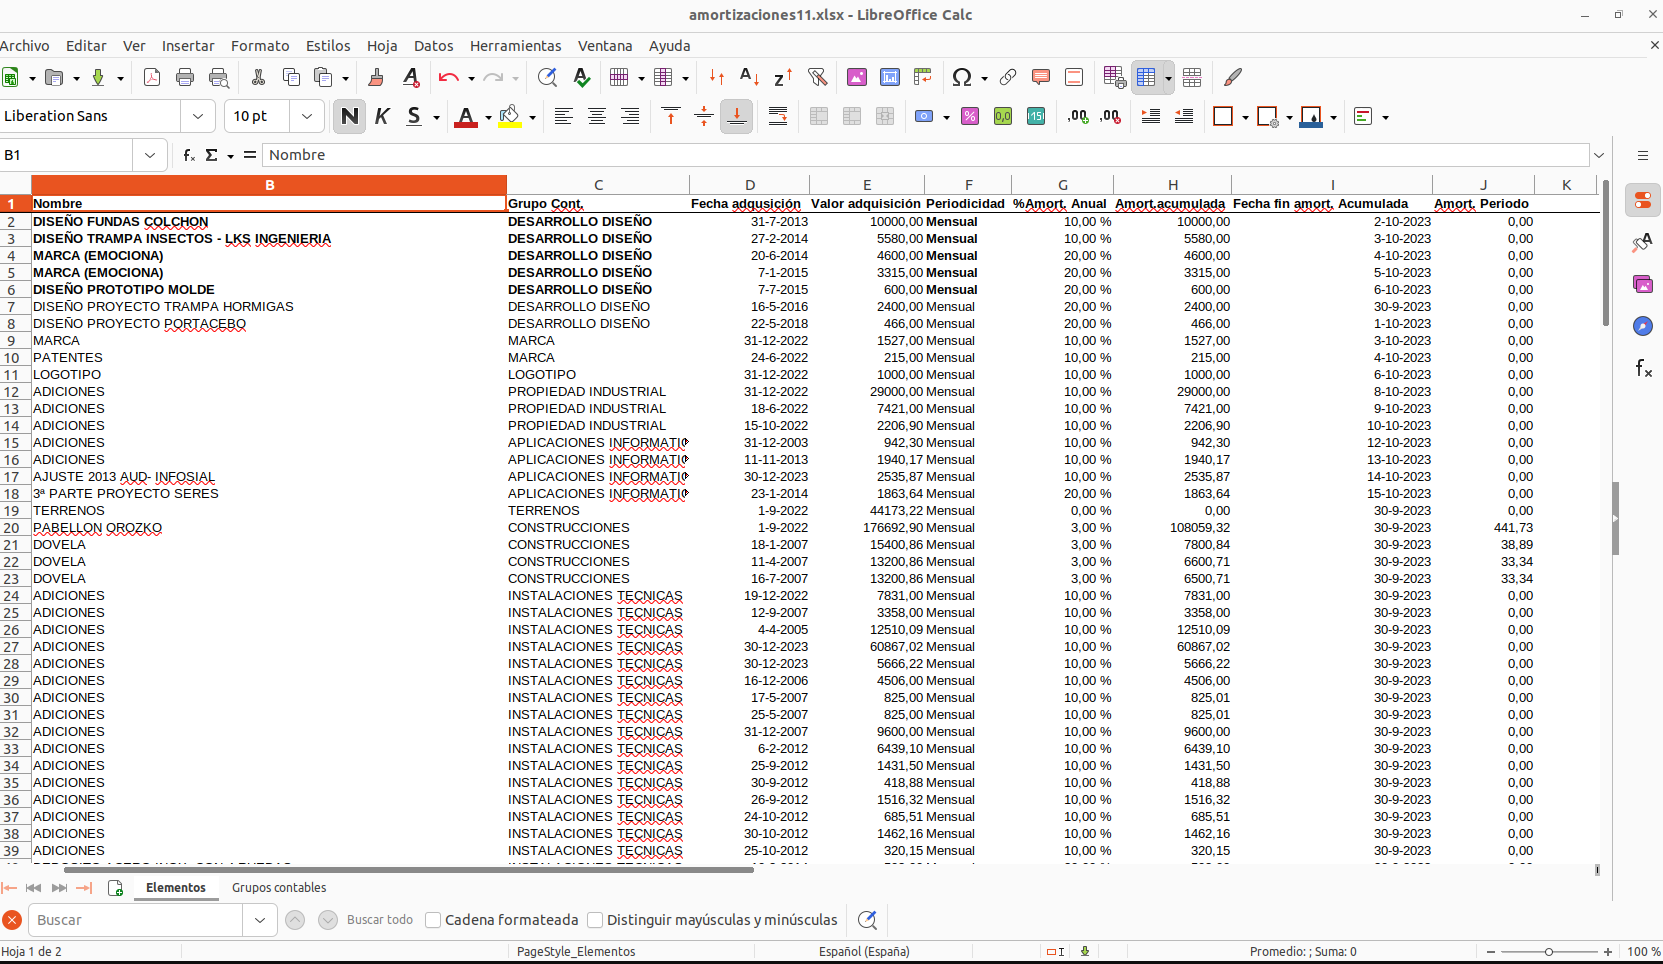Find previous match arrow button
Image resolution: width=1663 pixels, height=964 pixels.
click(295, 920)
